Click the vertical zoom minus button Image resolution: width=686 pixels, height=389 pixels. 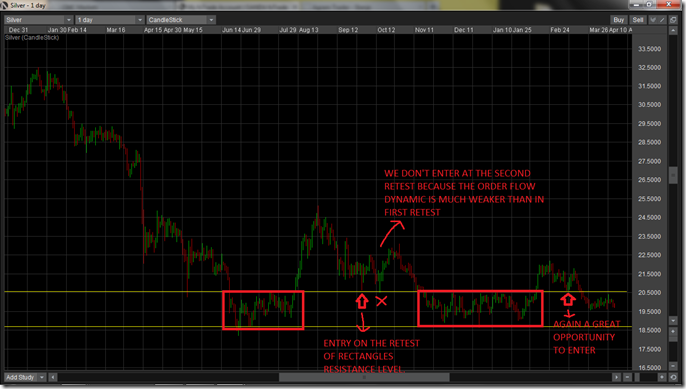pos(673,366)
